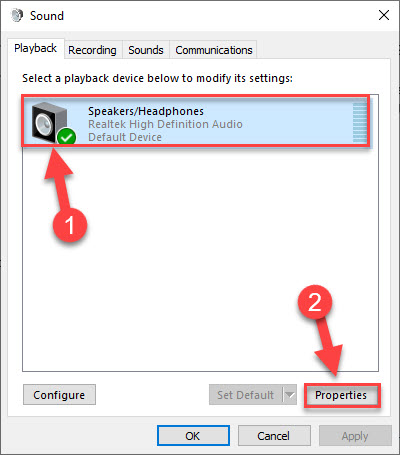Click the Speakers/Headphones speaker device icon
Image resolution: width=400 pixels, height=455 pixels.
click(x=49, y=122)
